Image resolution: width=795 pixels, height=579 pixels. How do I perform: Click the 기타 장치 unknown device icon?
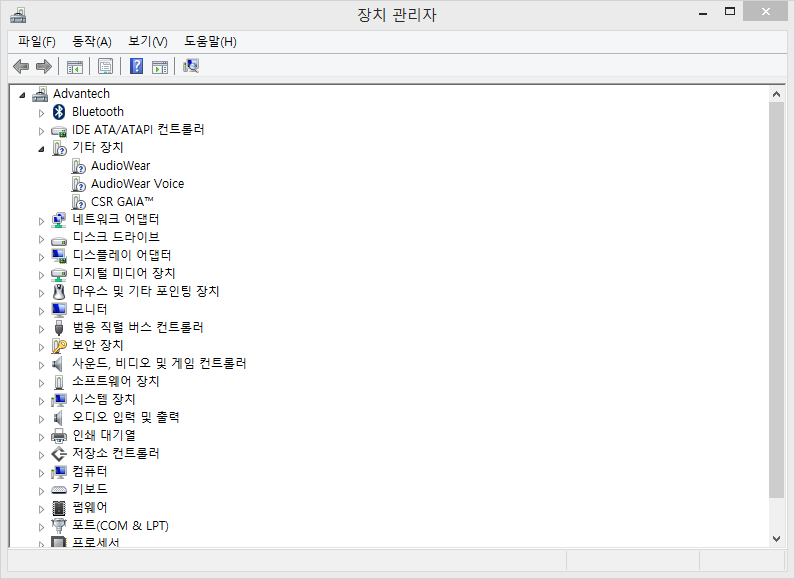coord(59,149)
